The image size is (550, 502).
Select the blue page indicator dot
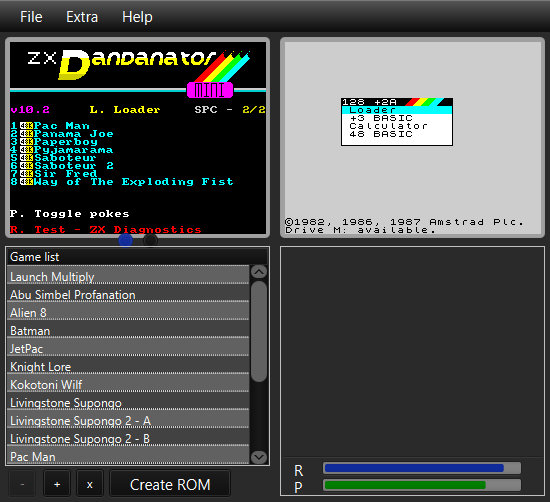[126, 240]
